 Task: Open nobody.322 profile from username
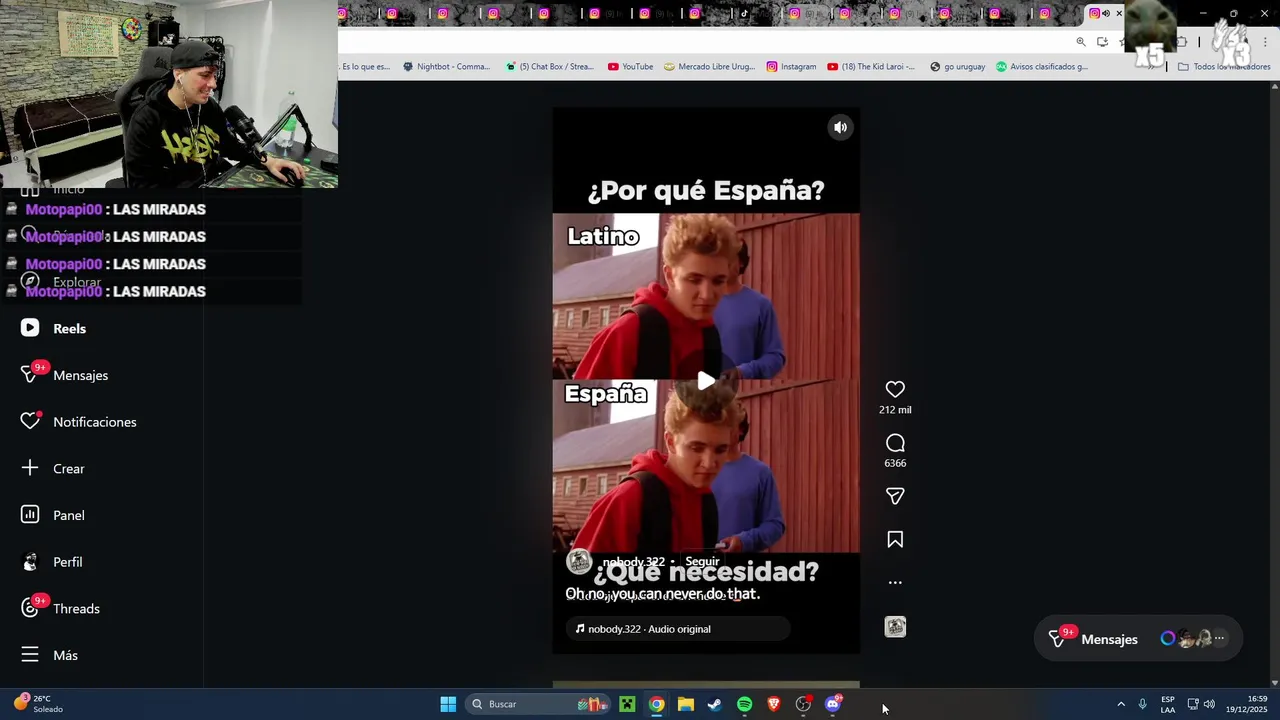click(634, 562)
